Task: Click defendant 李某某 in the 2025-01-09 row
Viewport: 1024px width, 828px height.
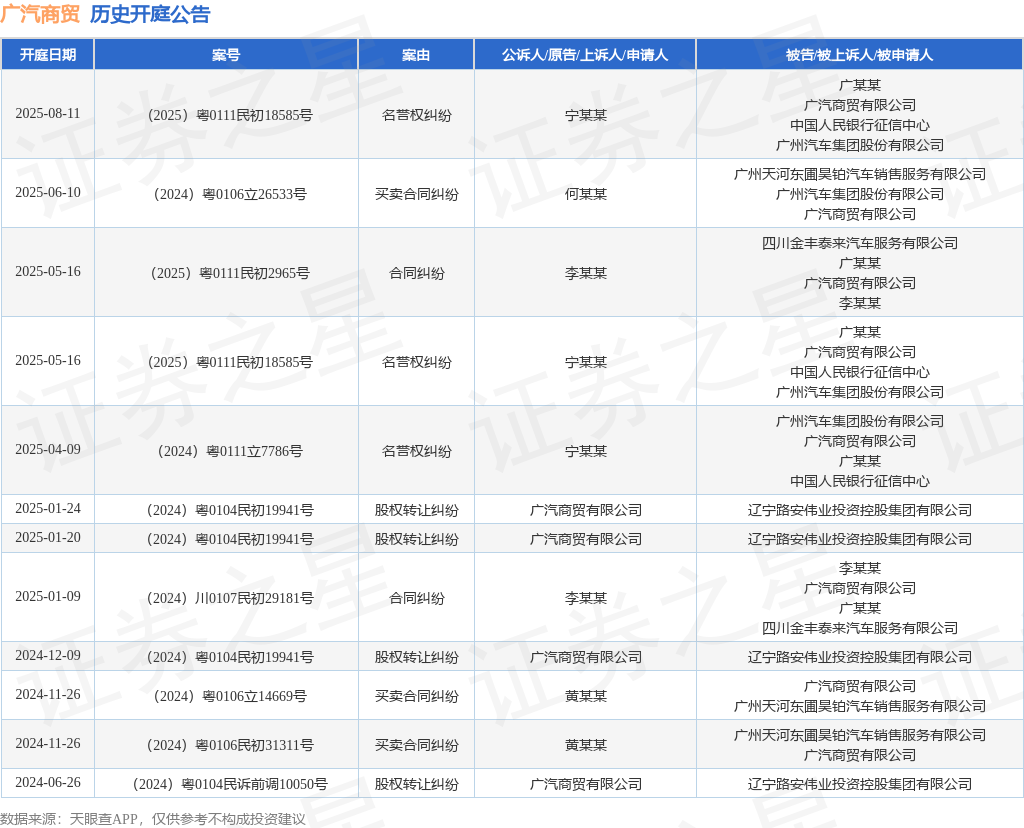Action: tap(859, 568)
